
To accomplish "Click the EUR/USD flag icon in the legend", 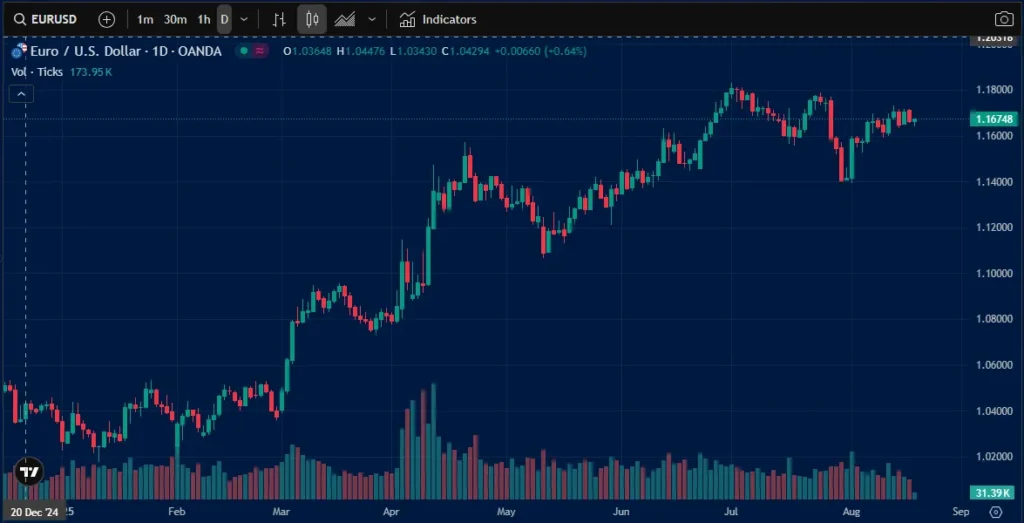I will (17, 51).
